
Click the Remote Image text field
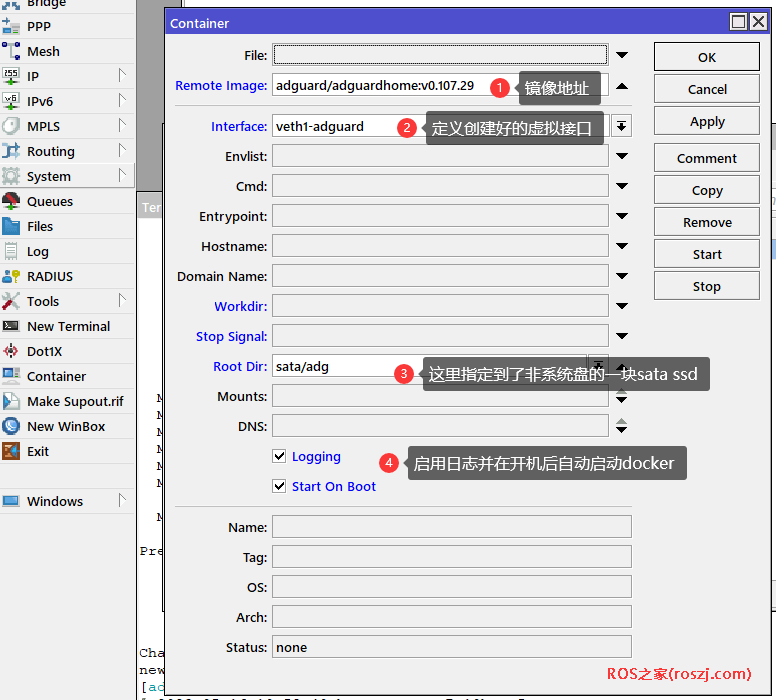(x=440, y=85)
